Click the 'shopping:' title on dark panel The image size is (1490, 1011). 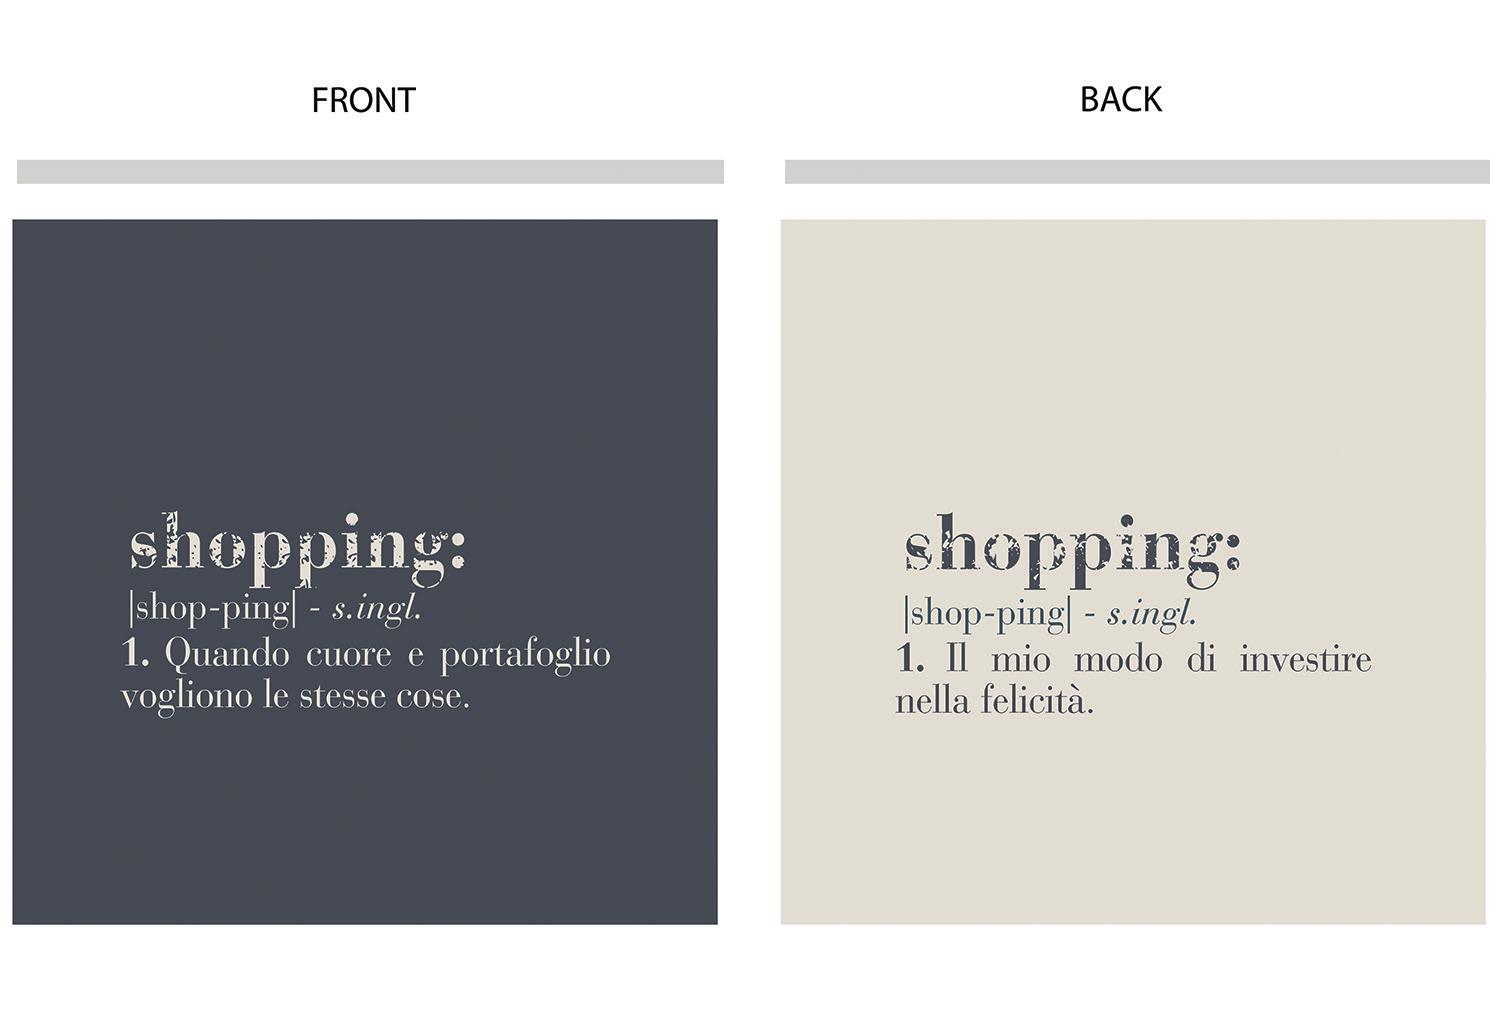[297, 546]
